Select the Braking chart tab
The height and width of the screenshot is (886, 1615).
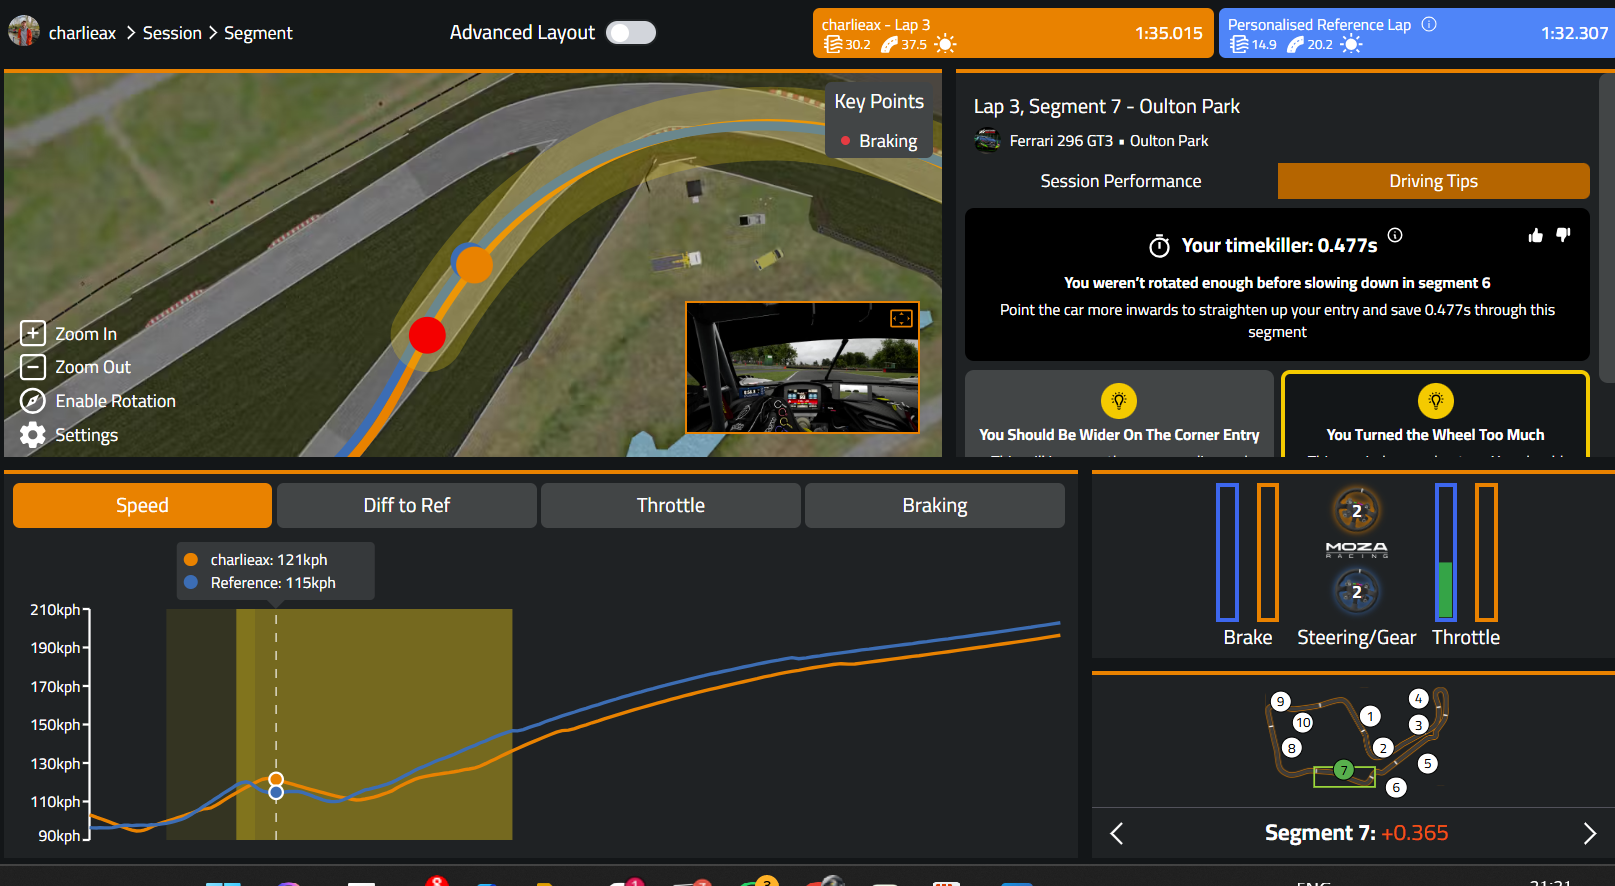[935, 505]
